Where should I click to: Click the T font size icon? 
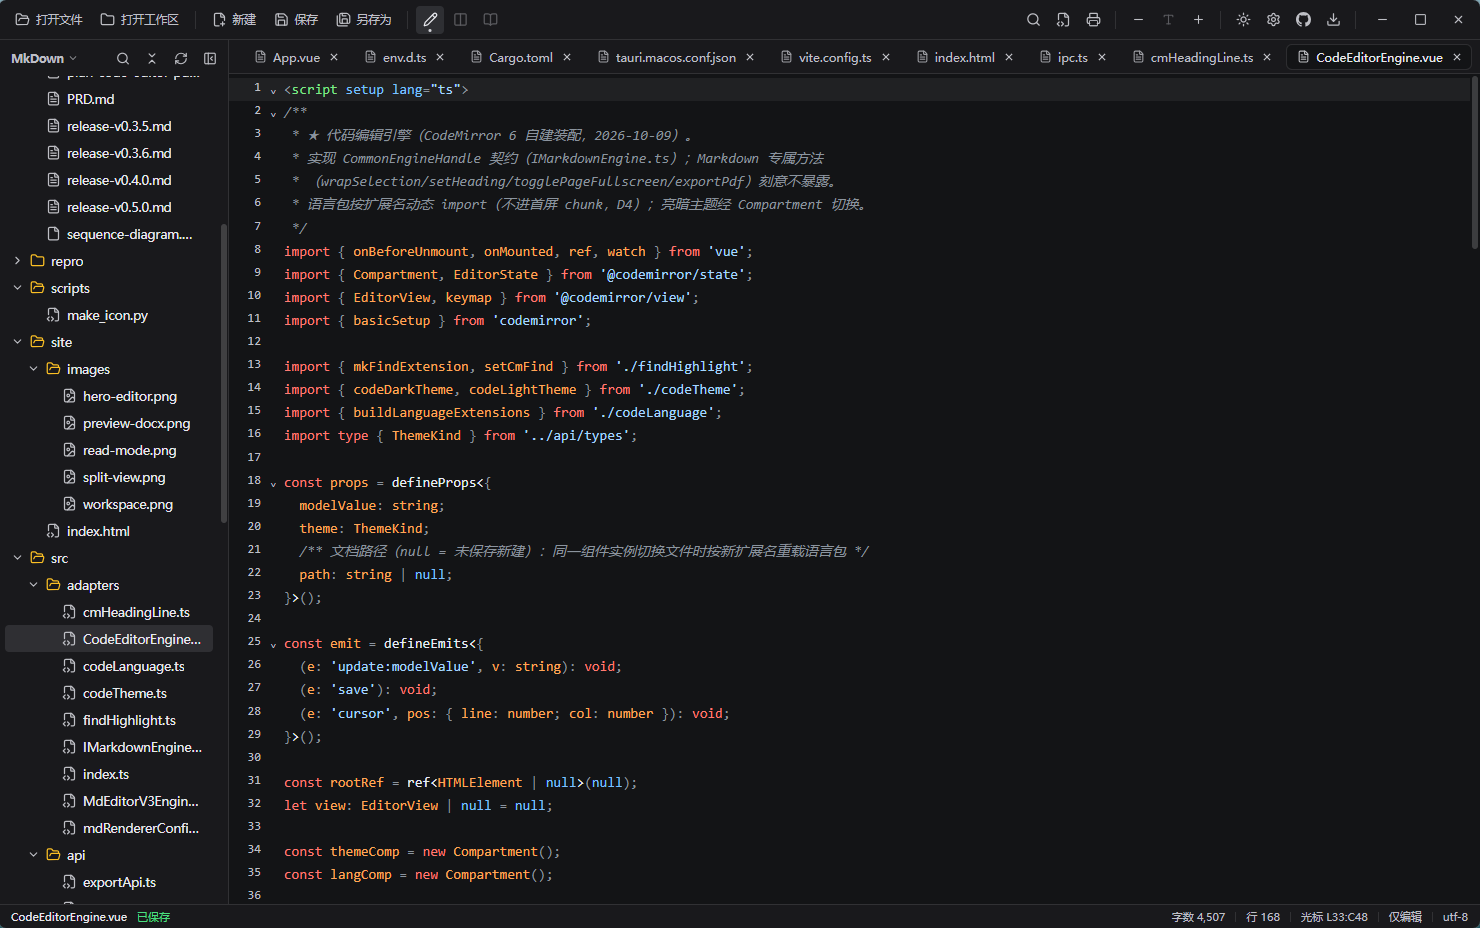(x=1168, y=20)
